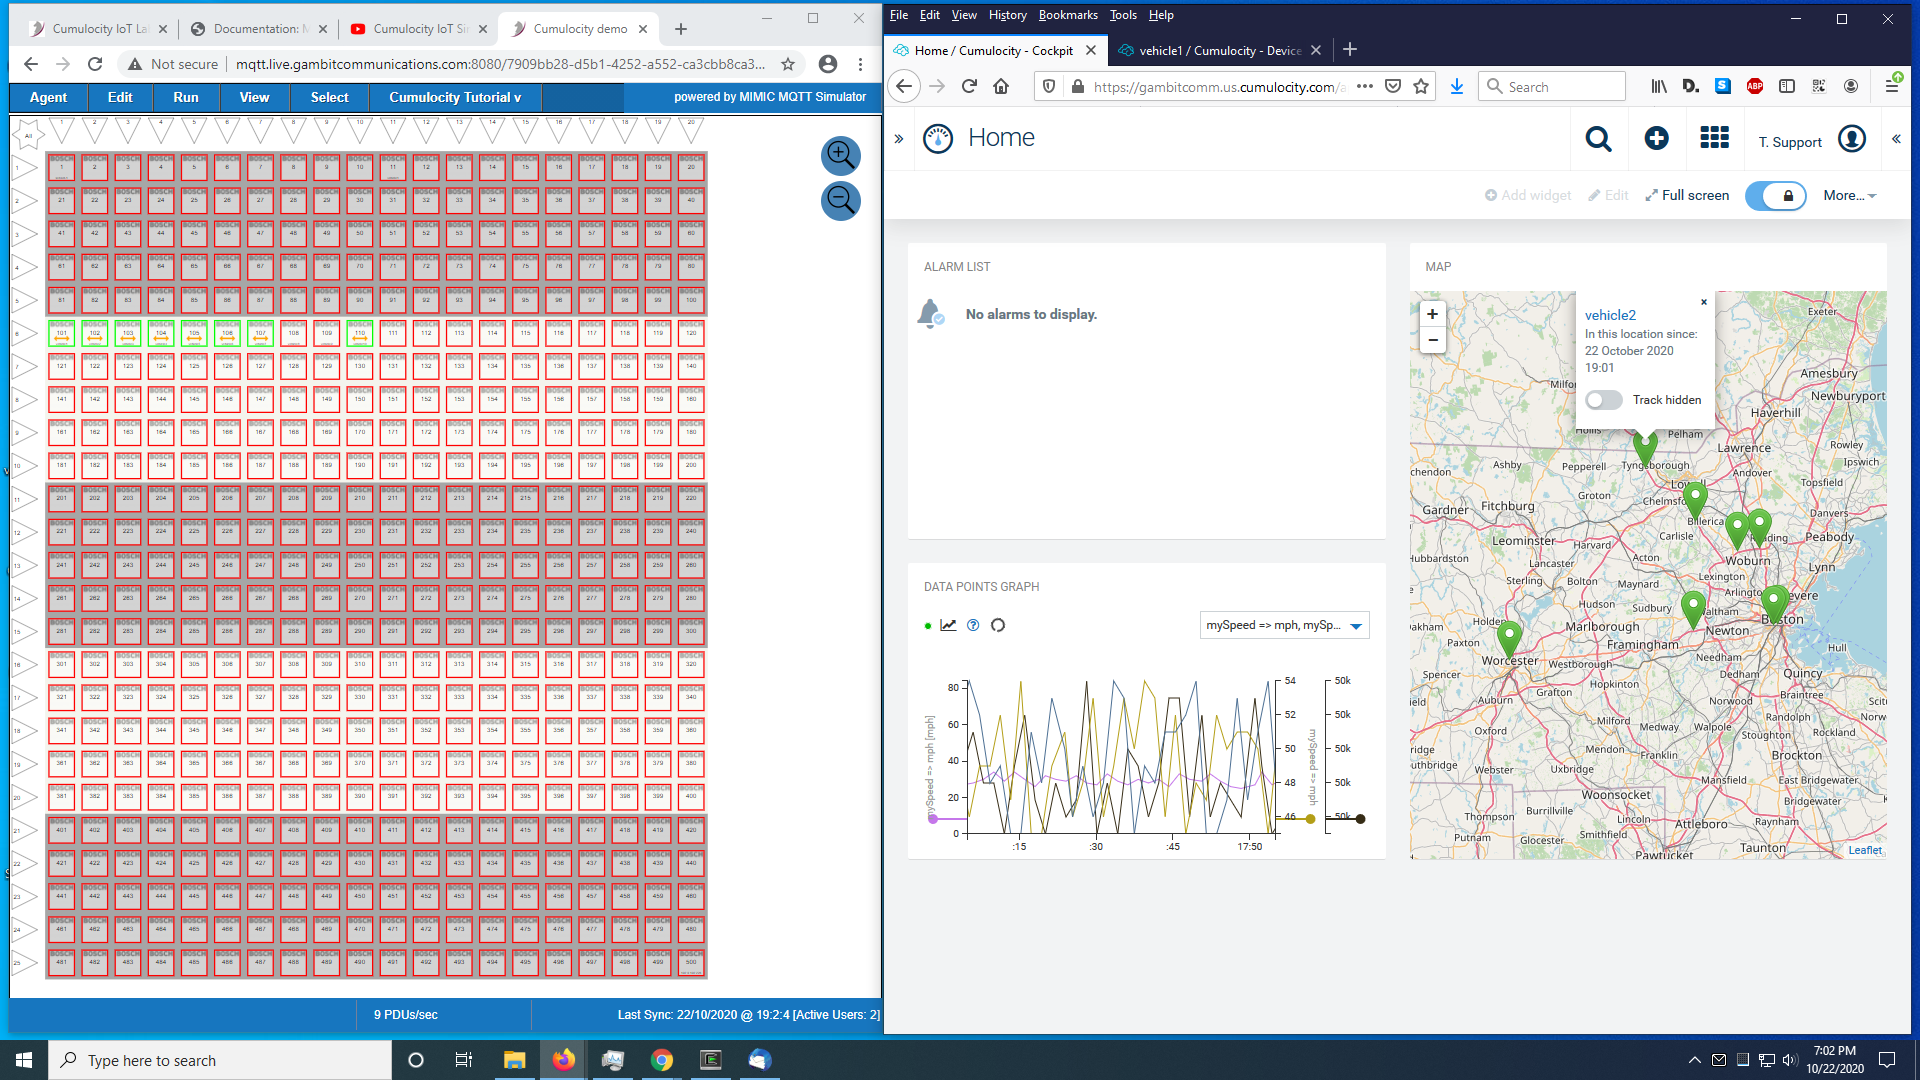This screenshot has height=1080, width=1920.
Task: Expand the Cockpit left navigator chevrons
Action: 898,139
